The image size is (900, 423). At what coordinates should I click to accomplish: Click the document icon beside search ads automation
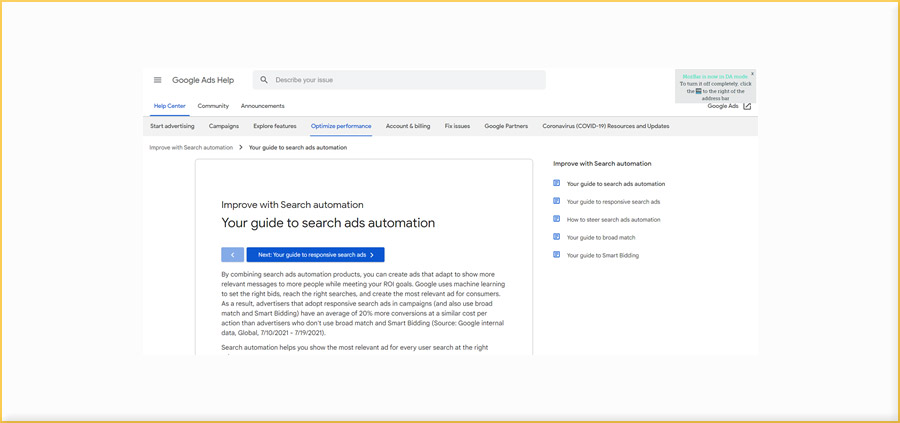click(556, 183)
